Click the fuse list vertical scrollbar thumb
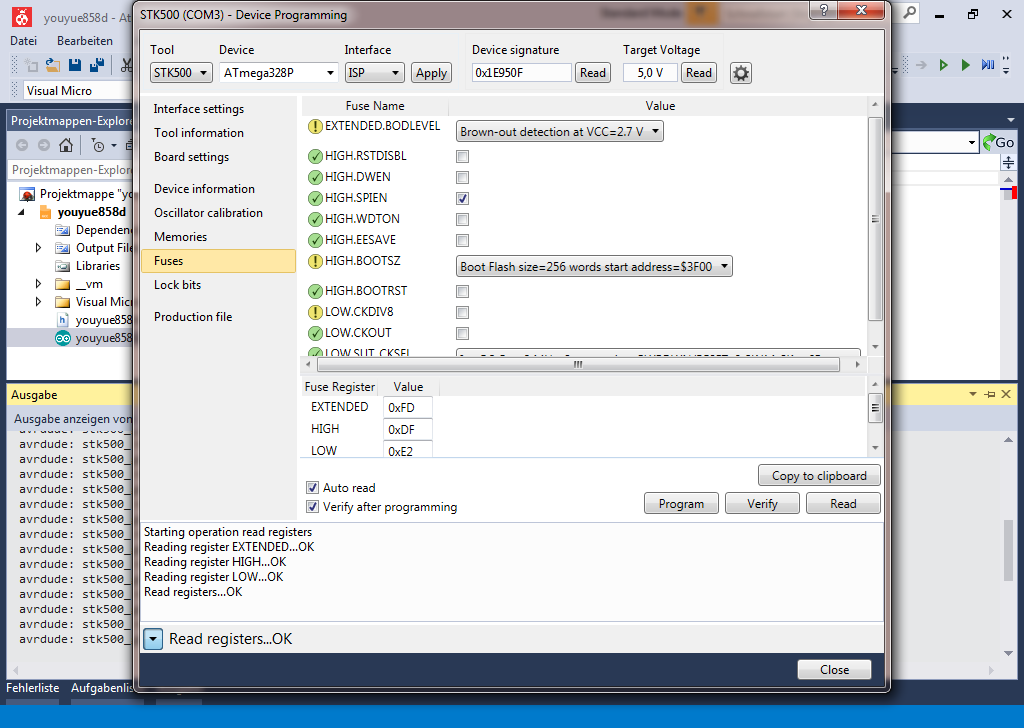Viewport: 1024px width, 728px height. pyautogui.click(x=875, y=219)
